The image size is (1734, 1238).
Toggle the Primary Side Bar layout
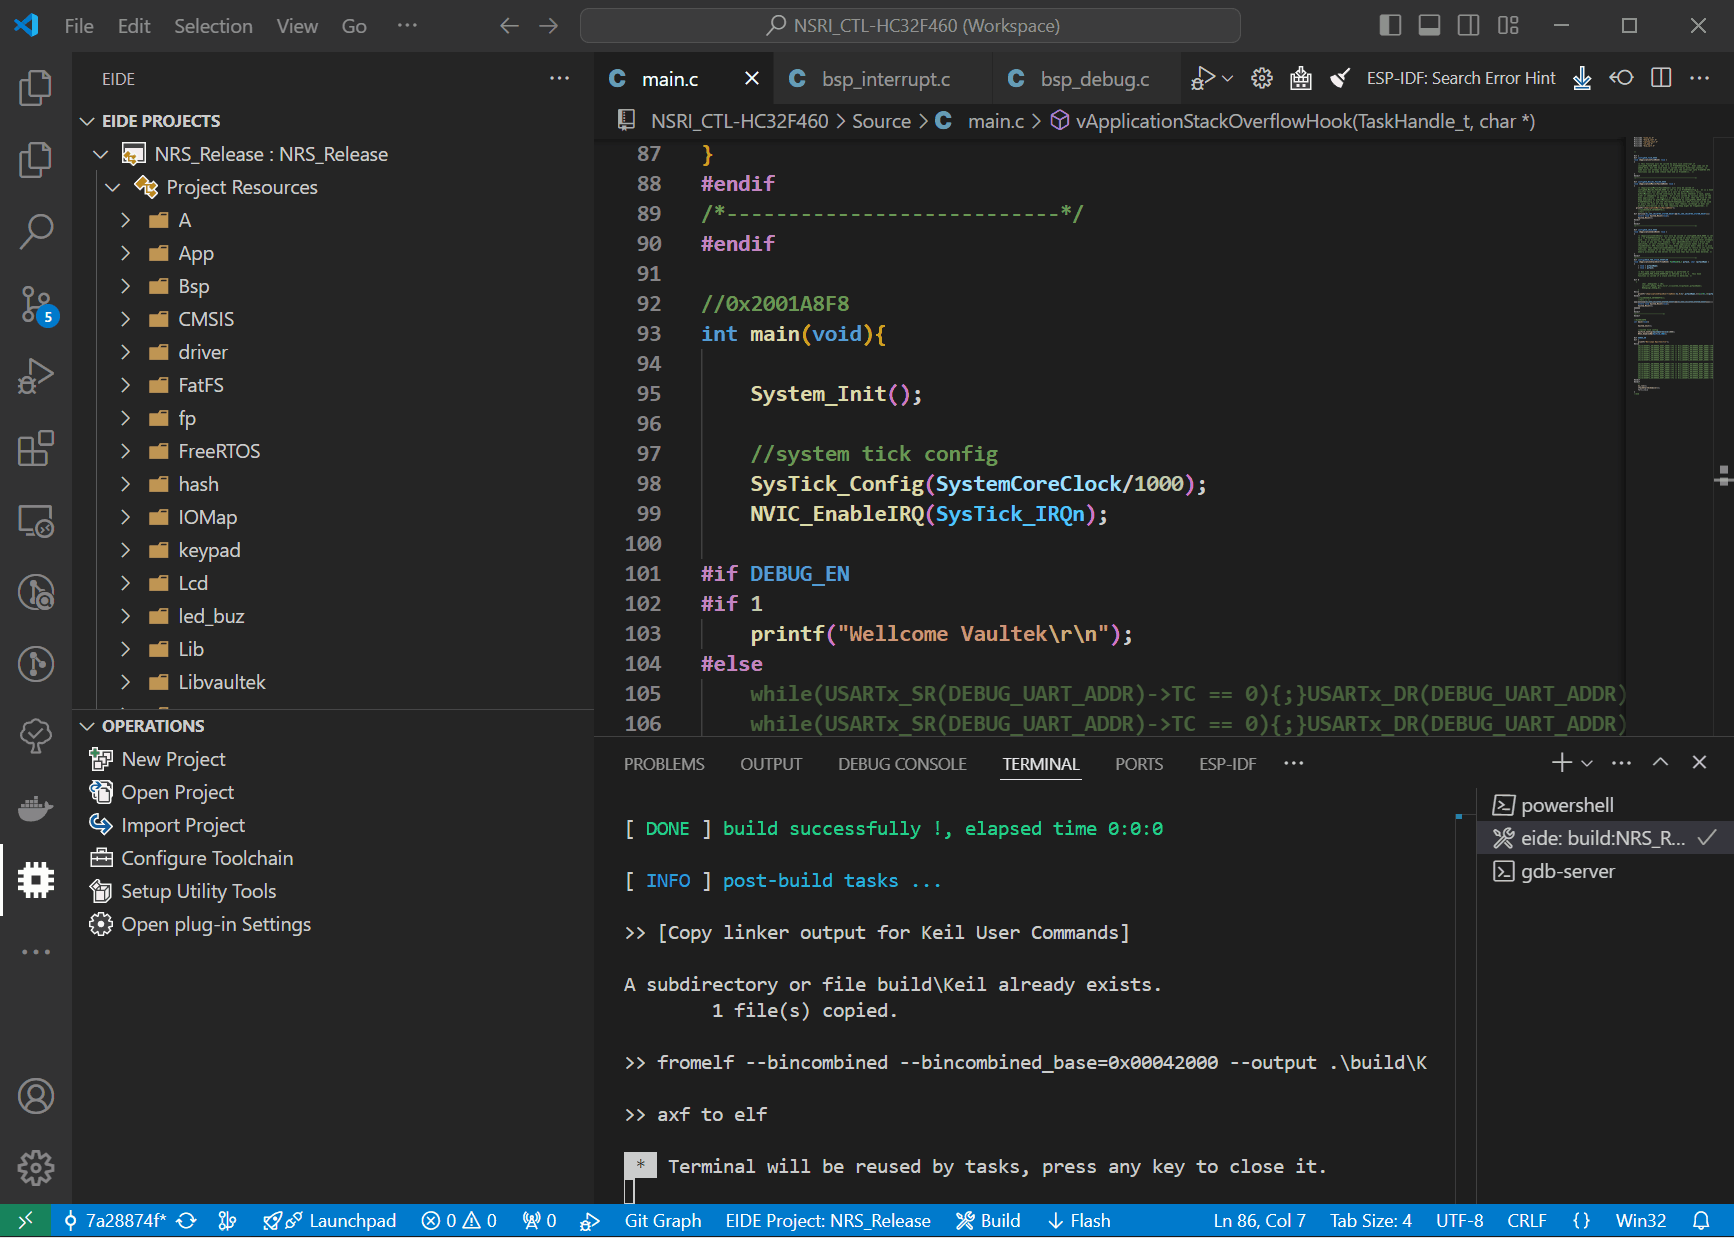tap(1390, 26)
